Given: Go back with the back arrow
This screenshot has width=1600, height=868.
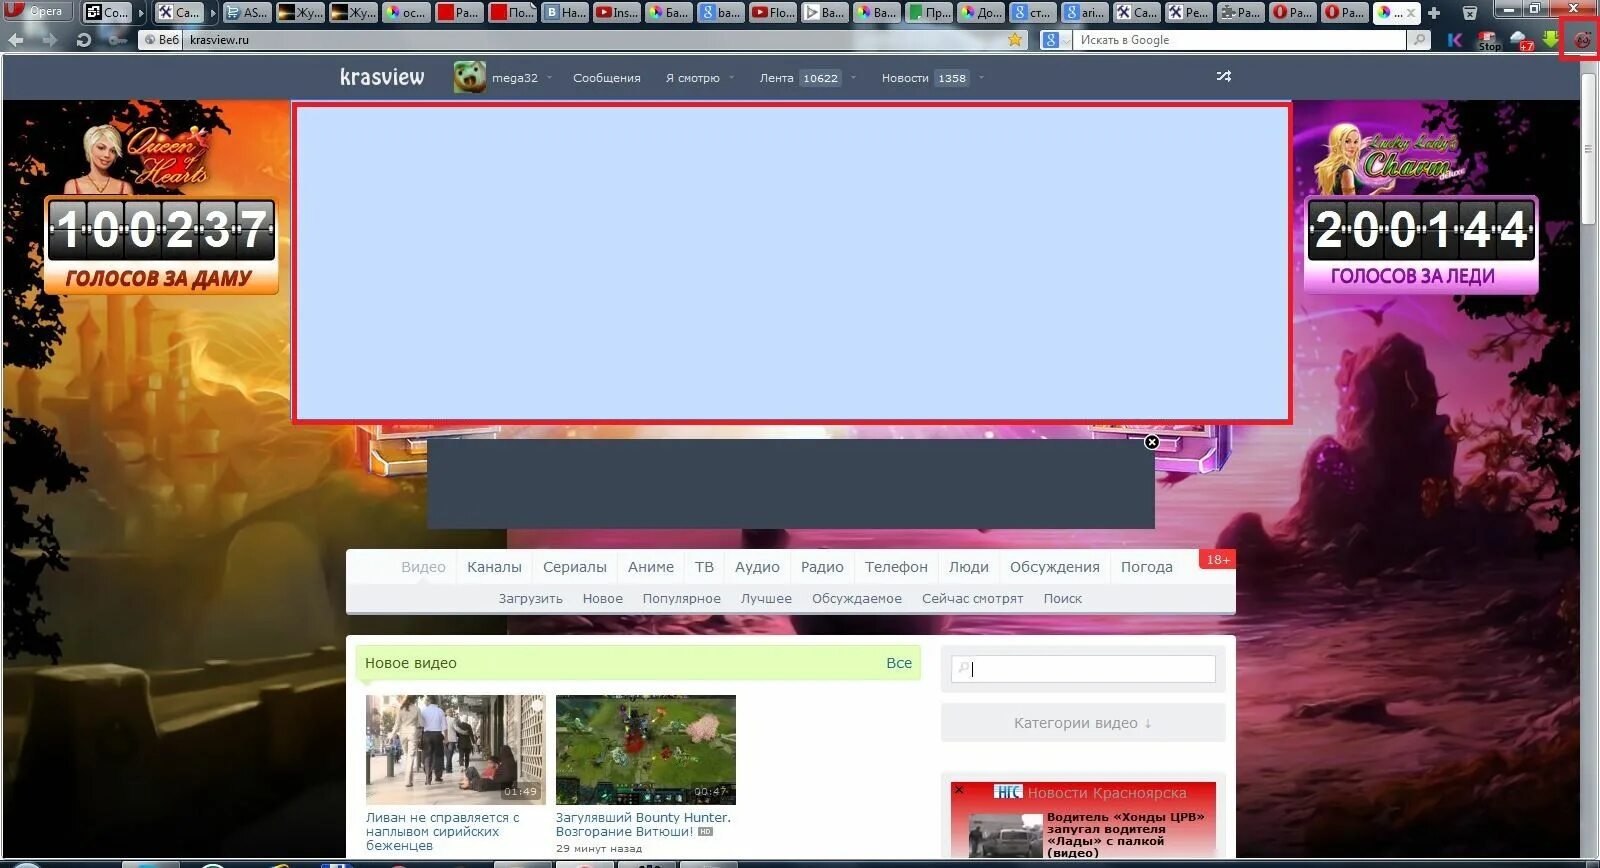Looking at the screenshot, I should pos(16,40).
